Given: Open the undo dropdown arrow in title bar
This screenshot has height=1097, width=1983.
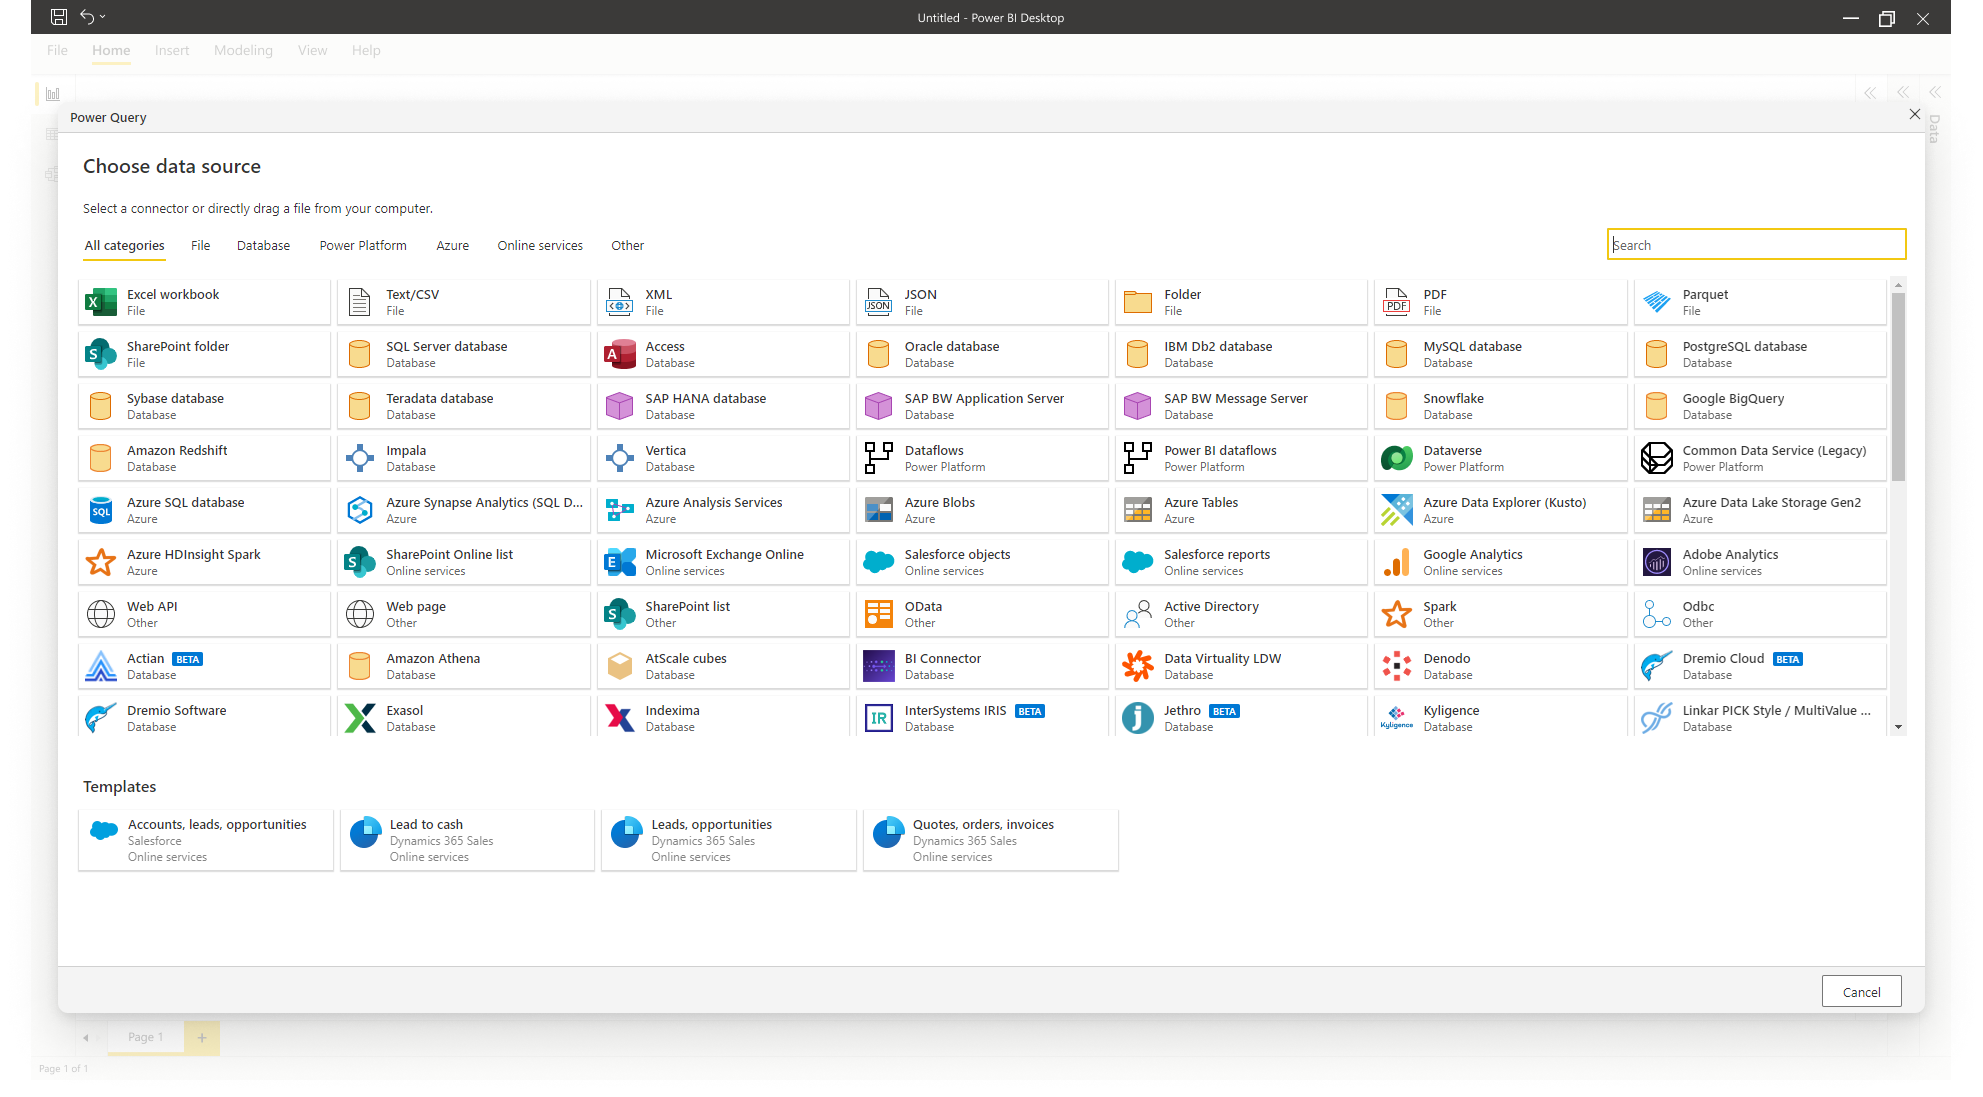Looking at the screenshot, I should (x=103, y=17).
